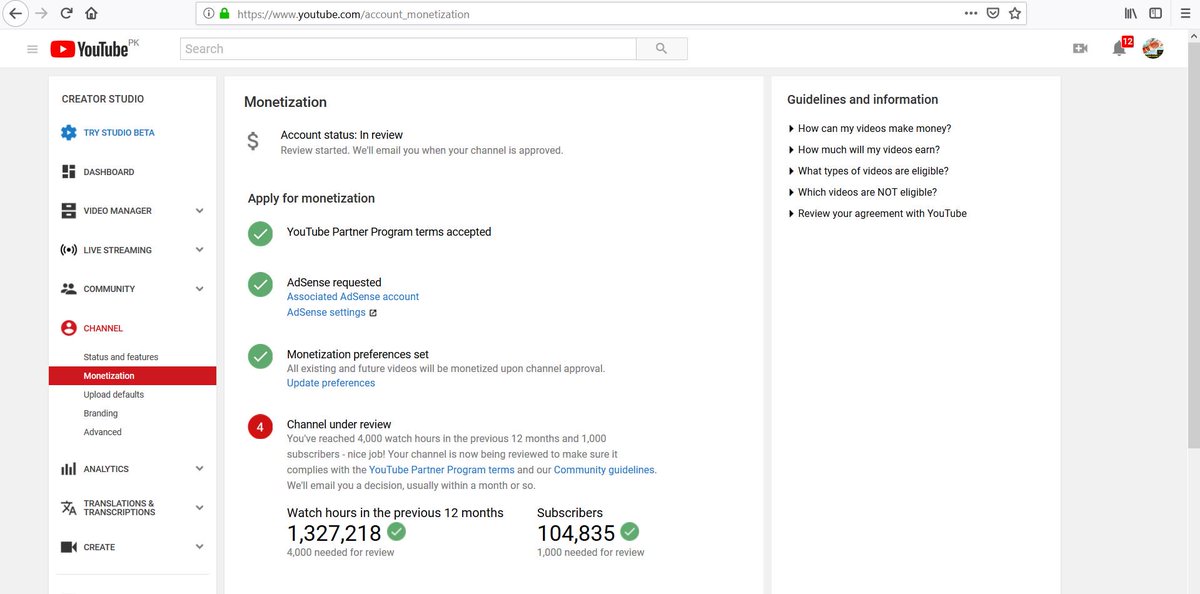Viewport: 1200px width, 594px height.
Task: Click the 'Account status: In review' text
Action: (341, 135)
